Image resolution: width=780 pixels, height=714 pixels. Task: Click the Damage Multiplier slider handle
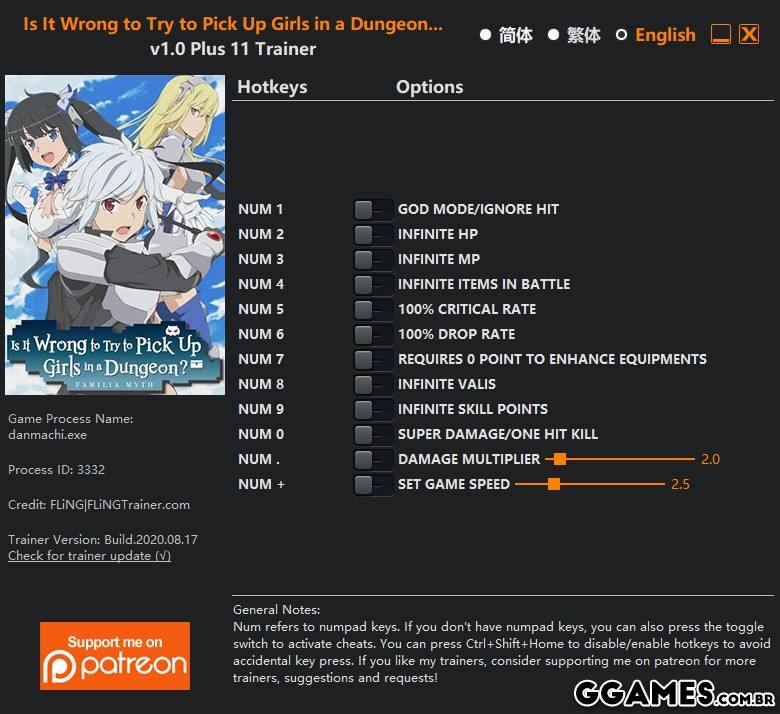pos(560,459)
